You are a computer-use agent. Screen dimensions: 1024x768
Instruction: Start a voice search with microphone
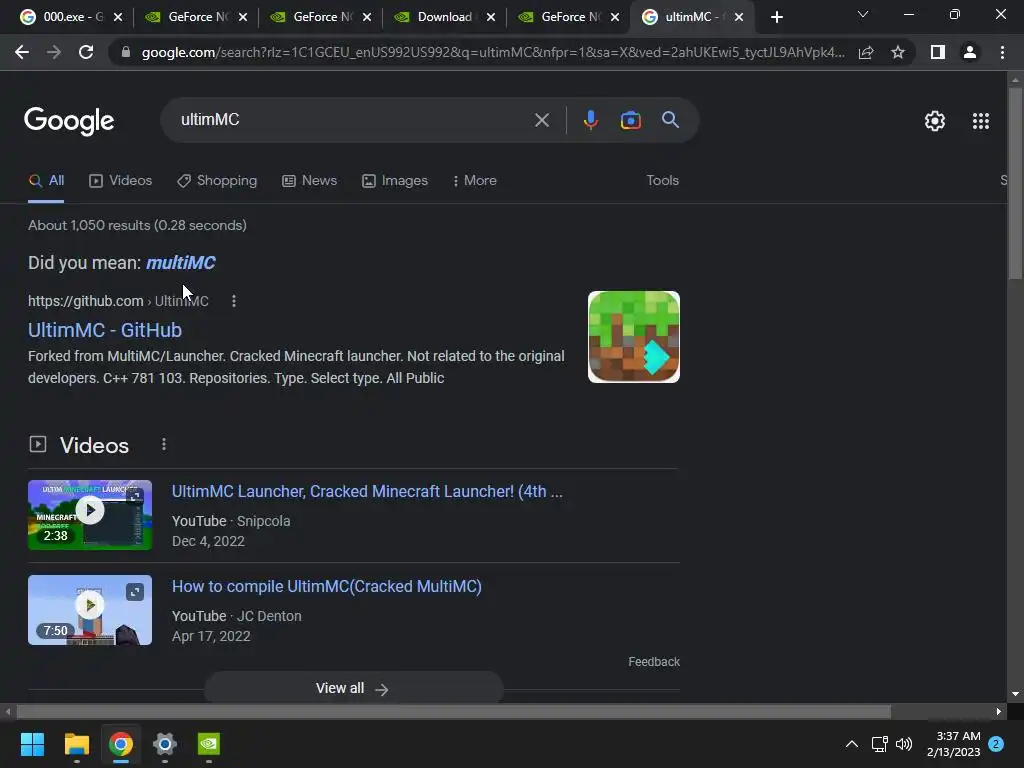[x=590, y=120]
